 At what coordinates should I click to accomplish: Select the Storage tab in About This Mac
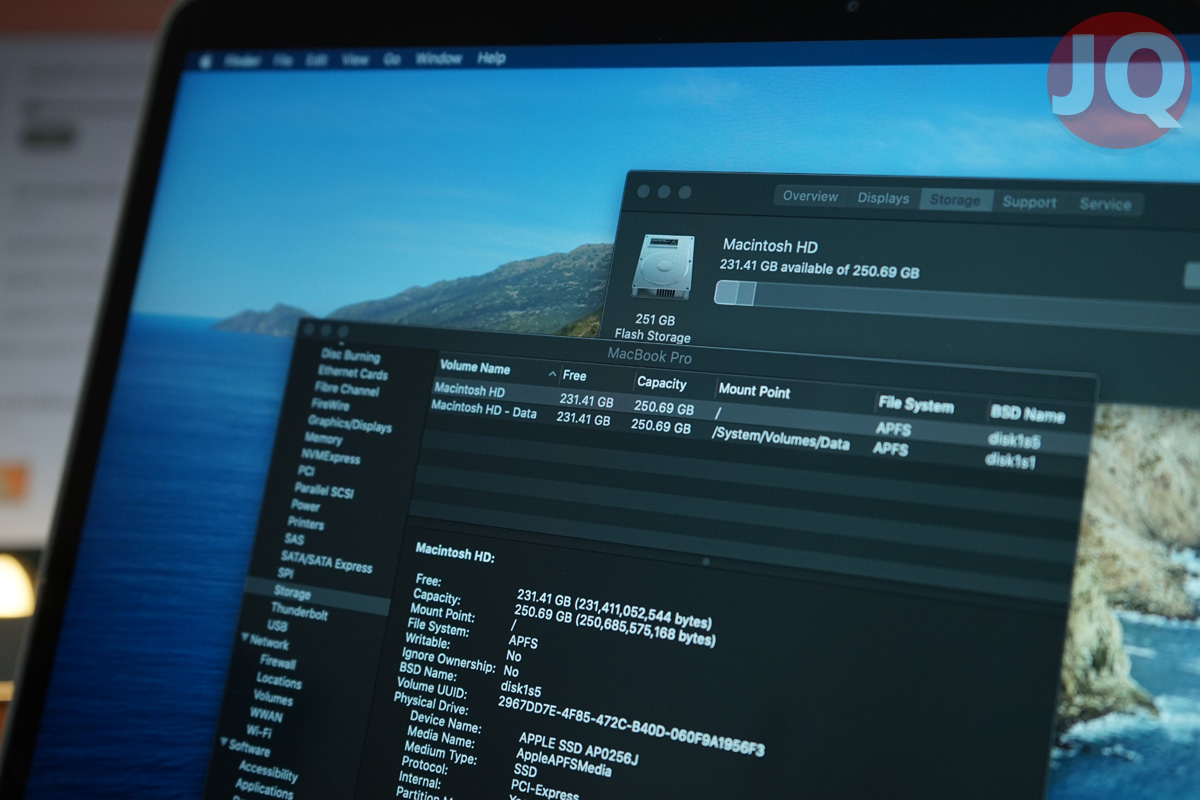coord(955,200)
